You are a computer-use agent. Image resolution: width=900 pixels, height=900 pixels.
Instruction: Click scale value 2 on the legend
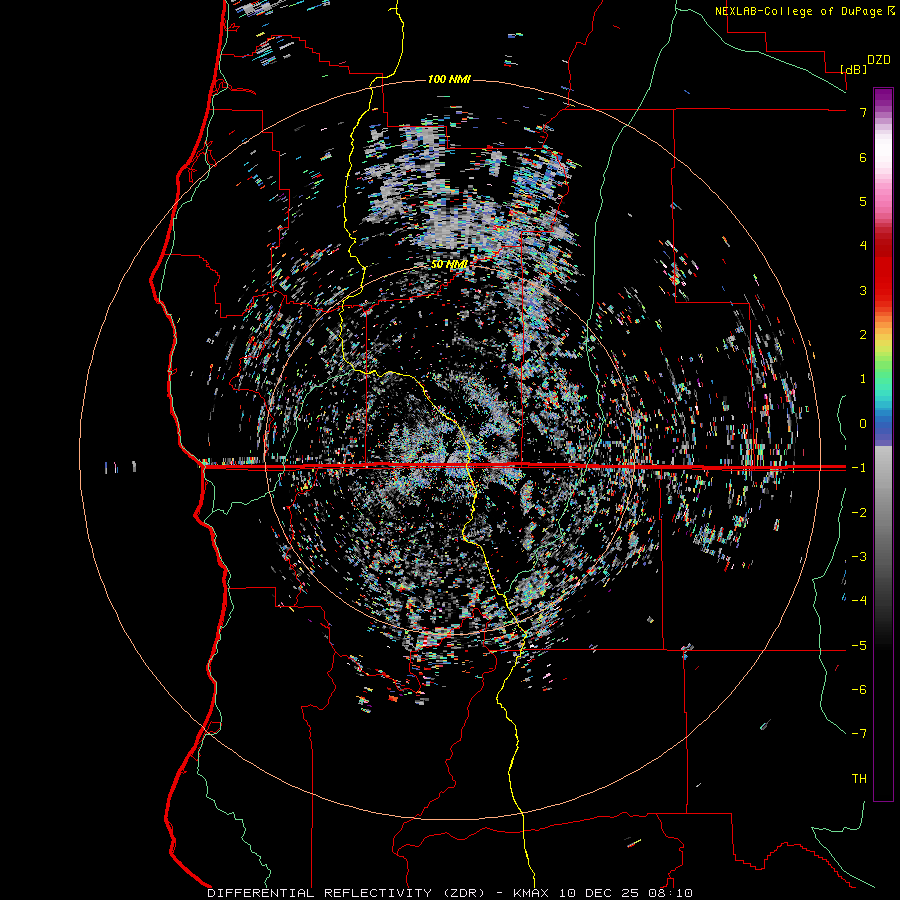tap(863, 335)
